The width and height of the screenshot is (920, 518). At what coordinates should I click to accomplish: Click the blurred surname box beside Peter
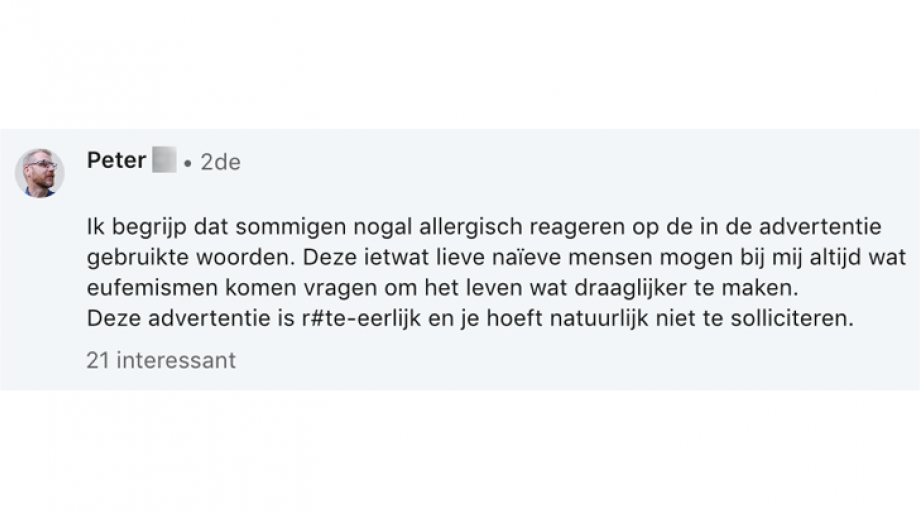(x=164, y=160)
